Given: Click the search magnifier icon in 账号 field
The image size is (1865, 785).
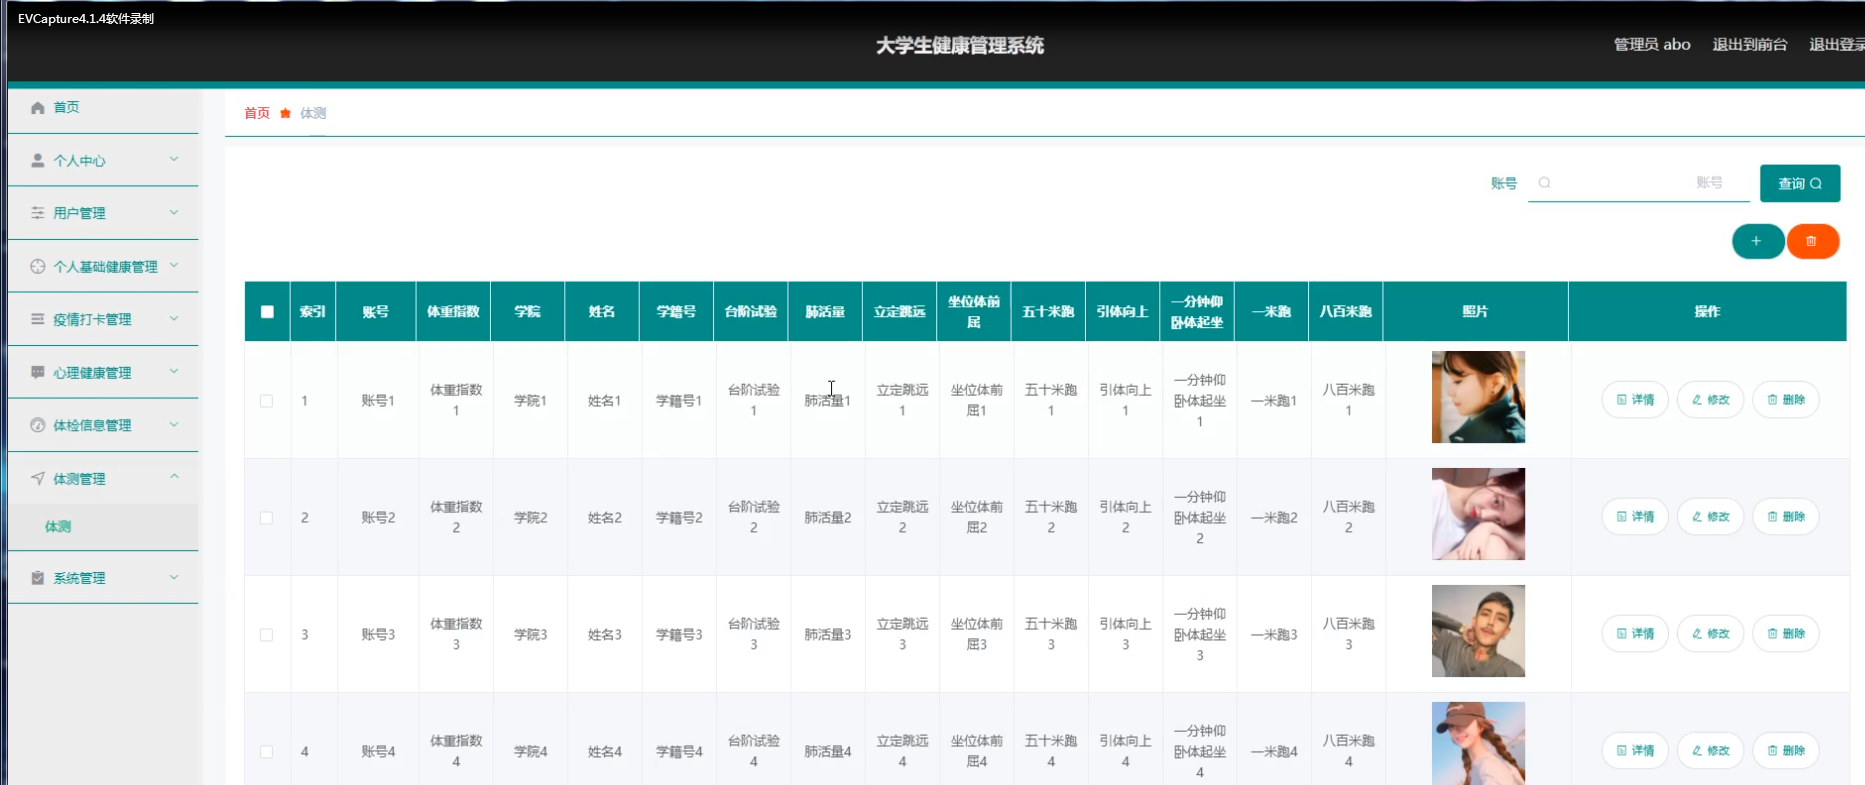Looking at the screenshot, I should 1544,183.
